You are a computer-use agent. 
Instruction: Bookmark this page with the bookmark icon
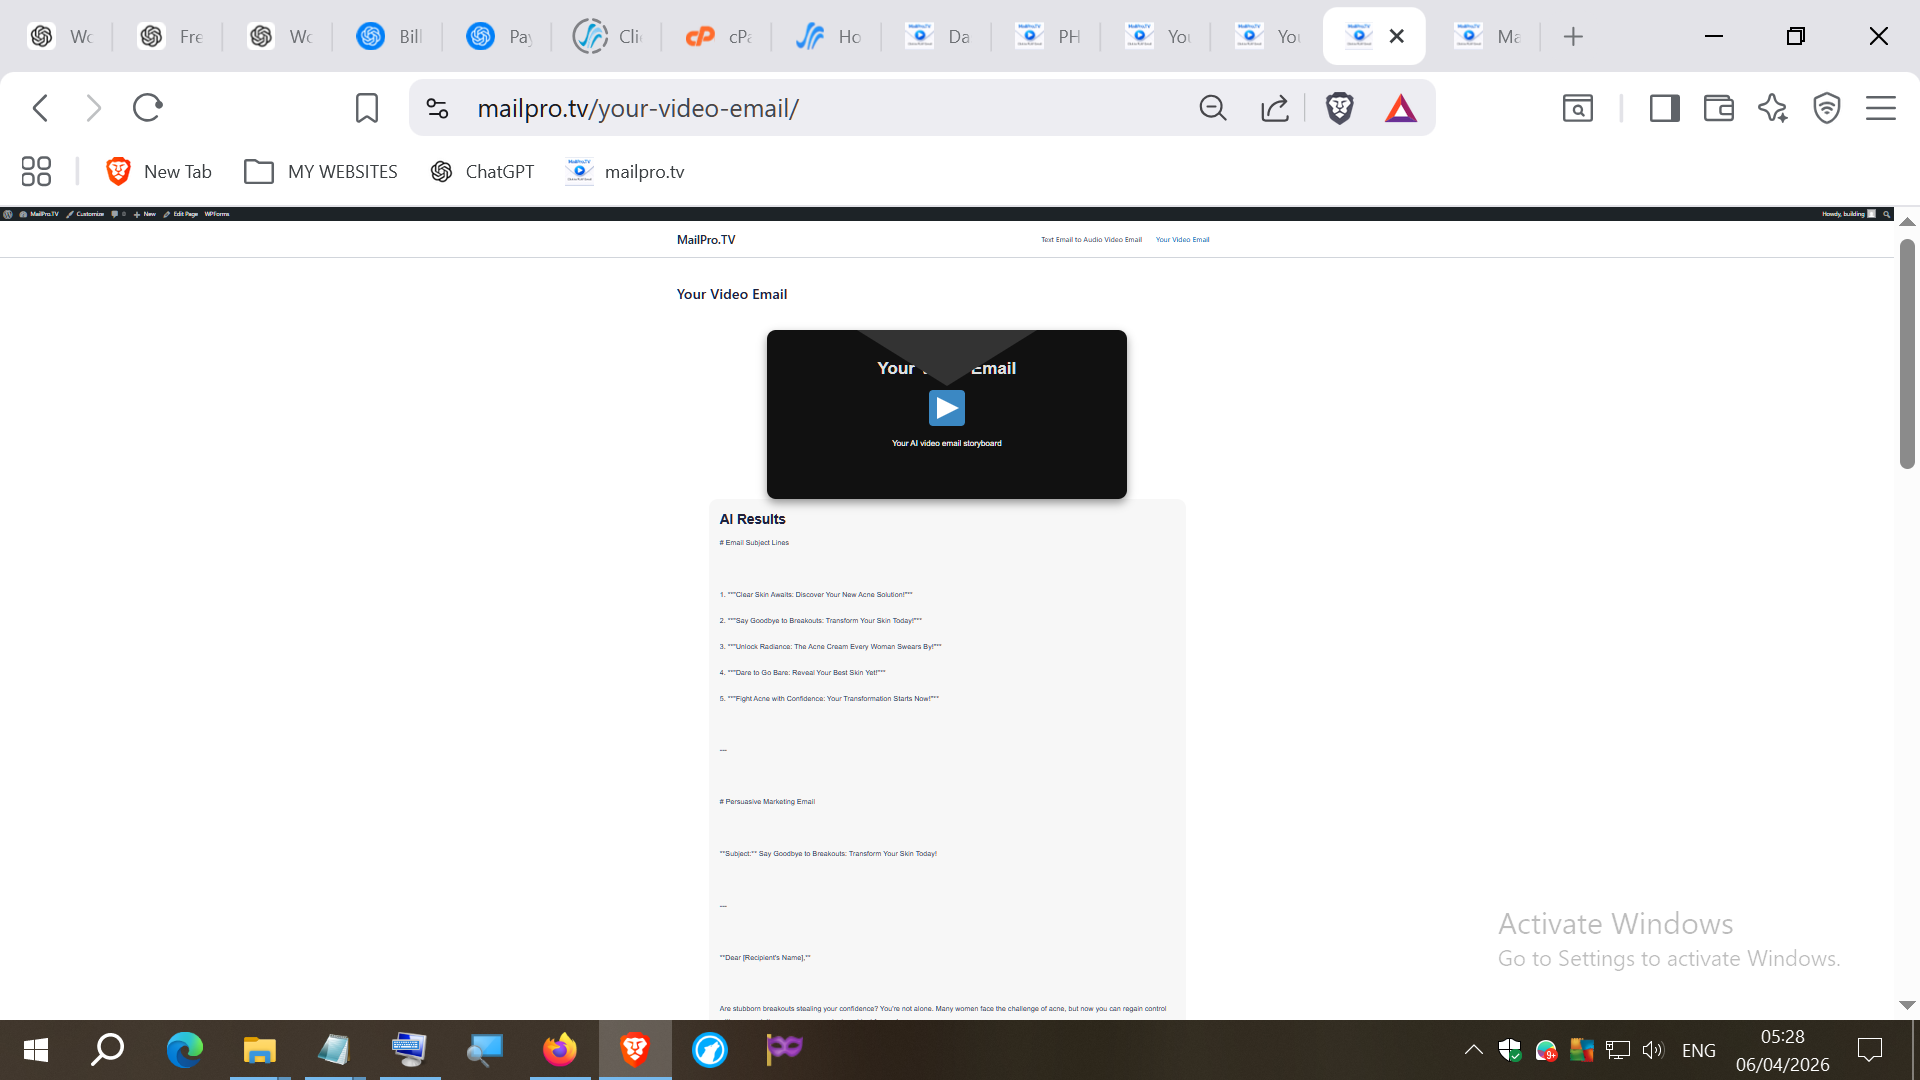tap(367, 108)
